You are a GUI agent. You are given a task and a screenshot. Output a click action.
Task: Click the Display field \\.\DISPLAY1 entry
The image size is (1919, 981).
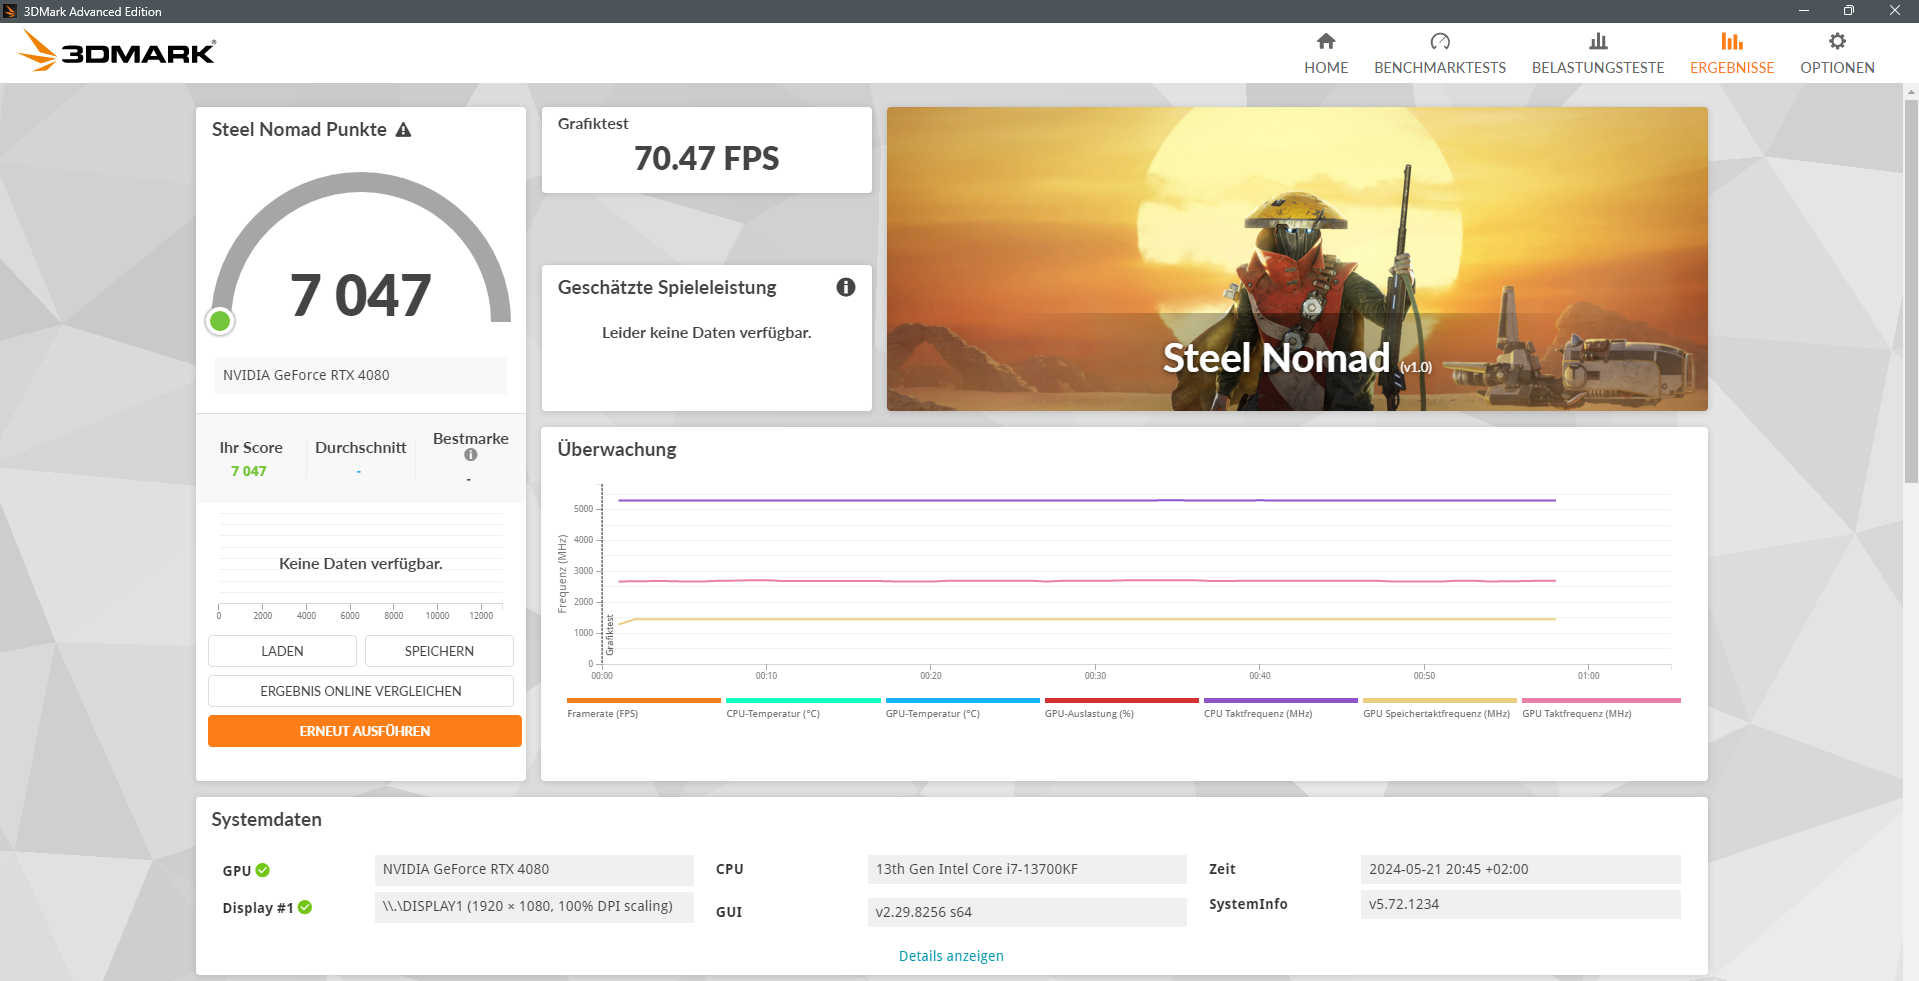534,907
